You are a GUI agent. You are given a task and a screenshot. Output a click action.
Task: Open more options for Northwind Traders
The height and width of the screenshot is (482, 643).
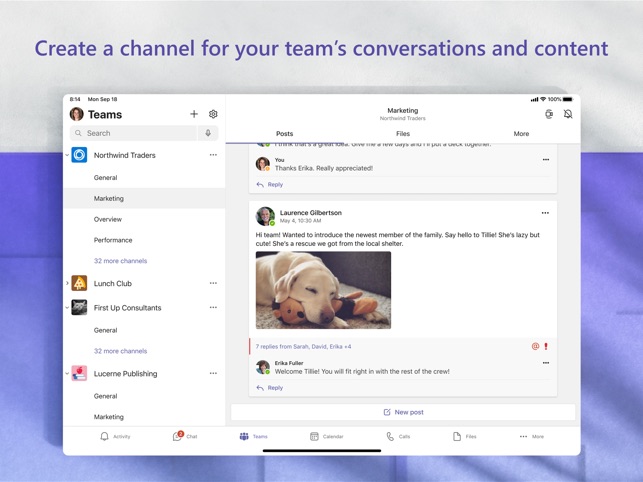[x=213, y=155]
